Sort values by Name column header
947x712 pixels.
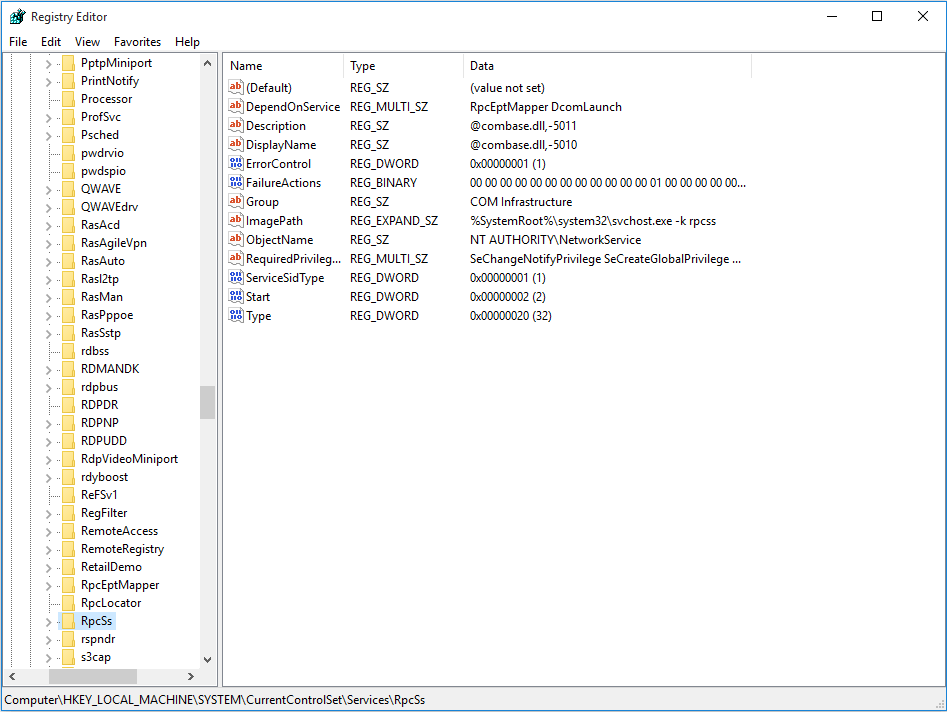point(284,66)
